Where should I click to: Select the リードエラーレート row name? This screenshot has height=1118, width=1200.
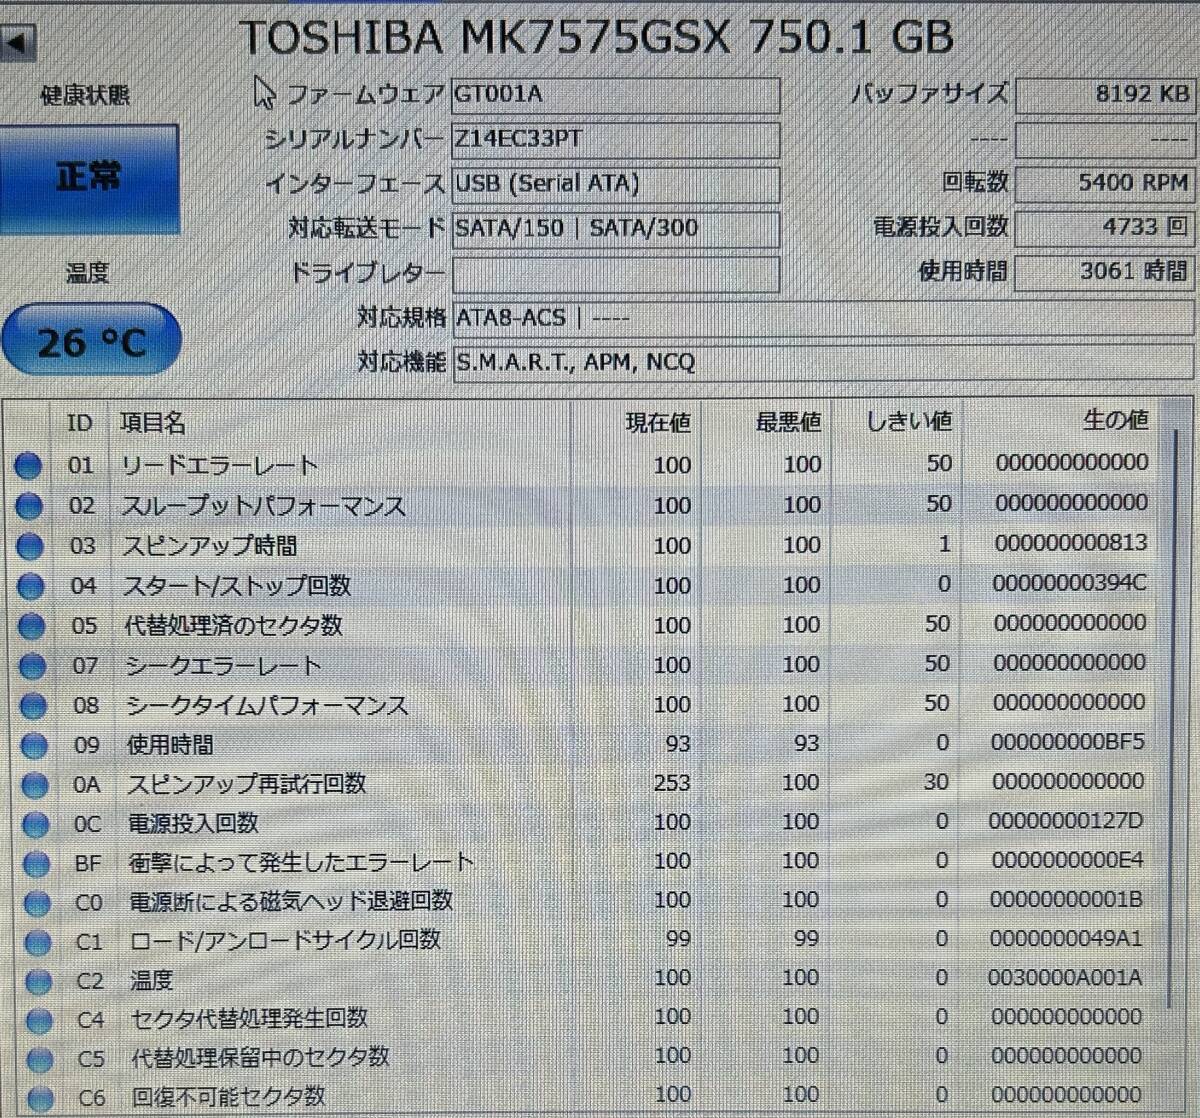[219, 465]
